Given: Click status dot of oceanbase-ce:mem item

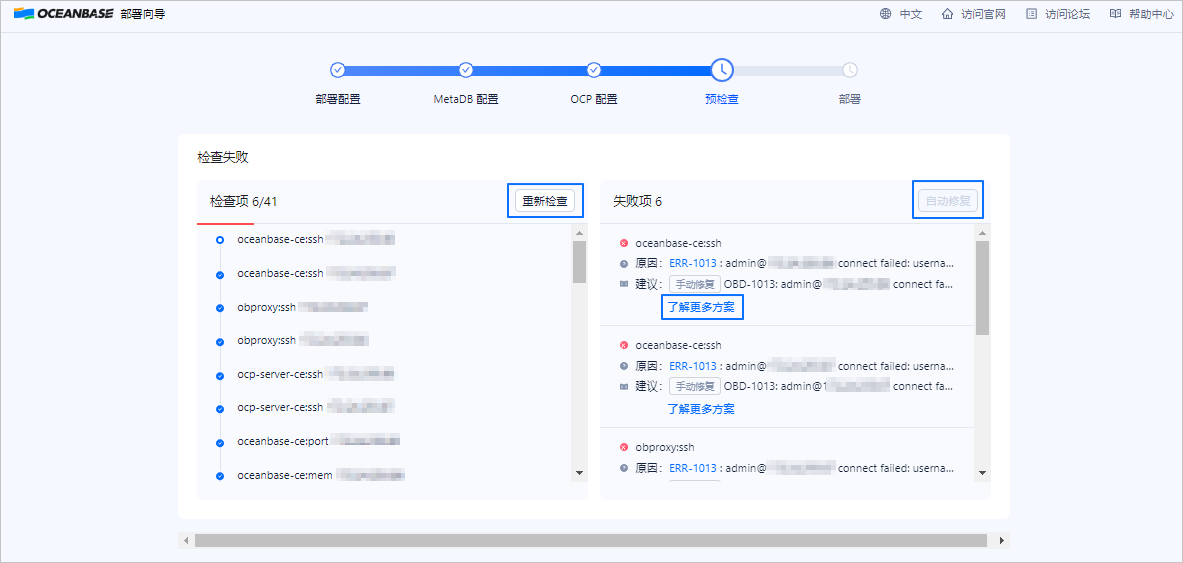Looking at the screenshot, I should 220,476.
